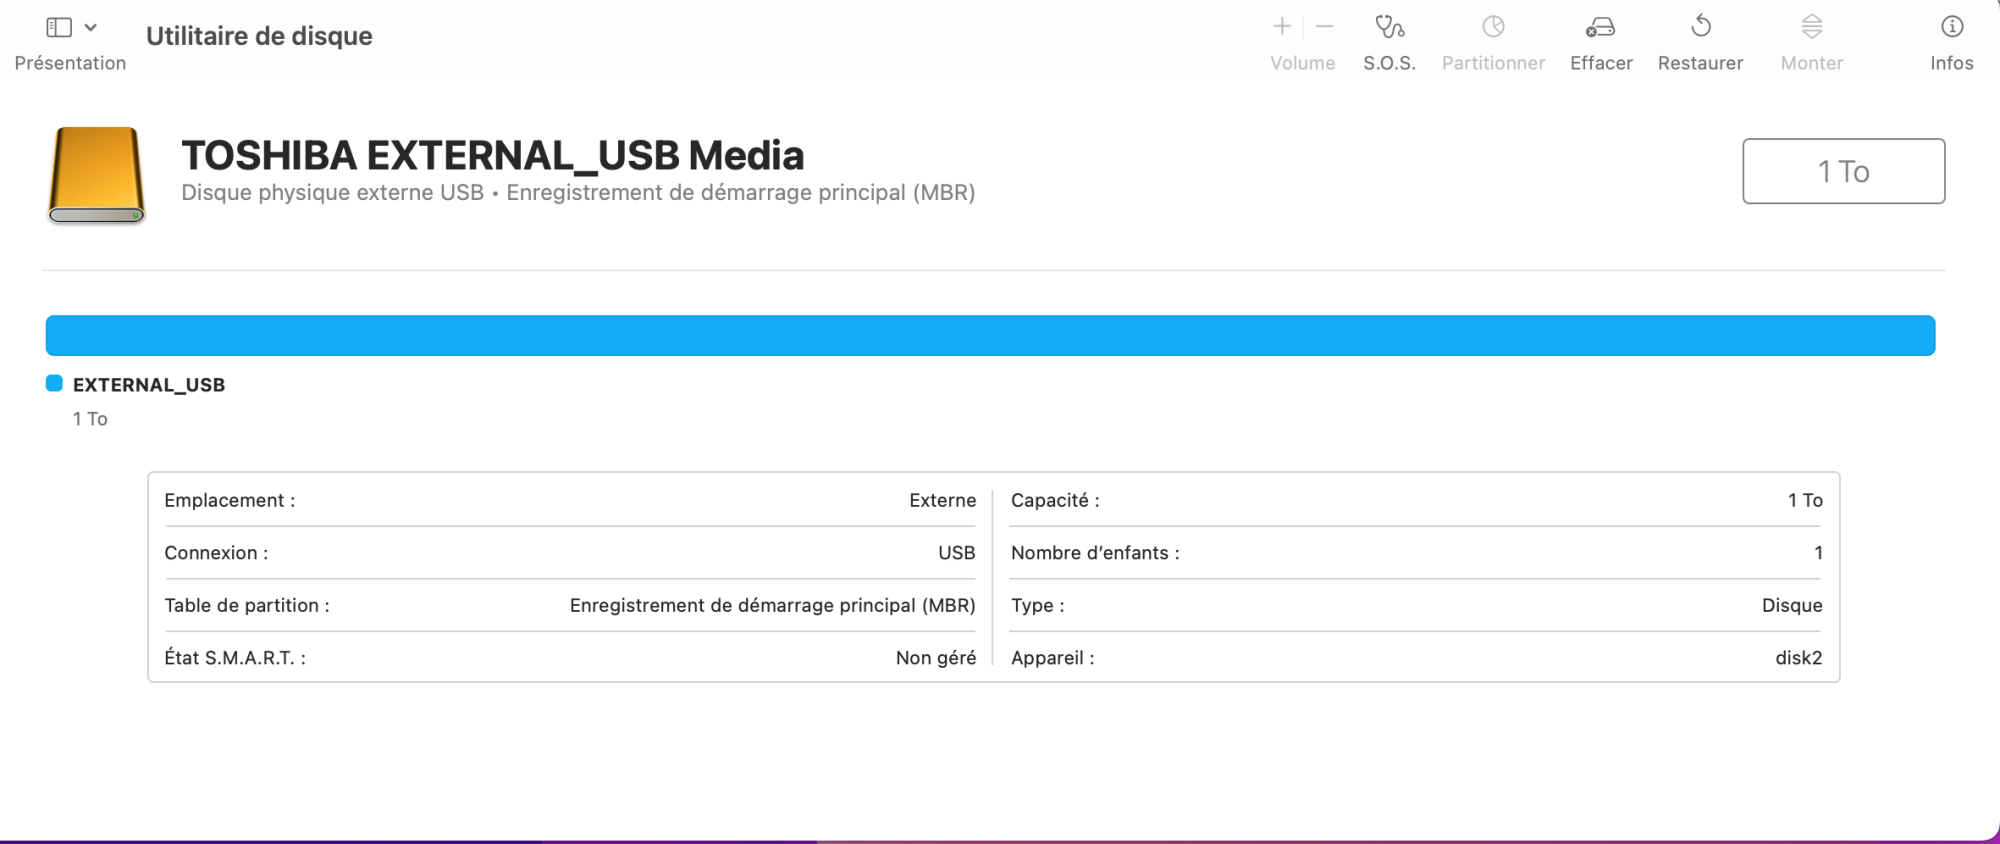2000x844 pixels.
Task: Select the disk2 device identifier
Action: click(x=1798, y=658)
